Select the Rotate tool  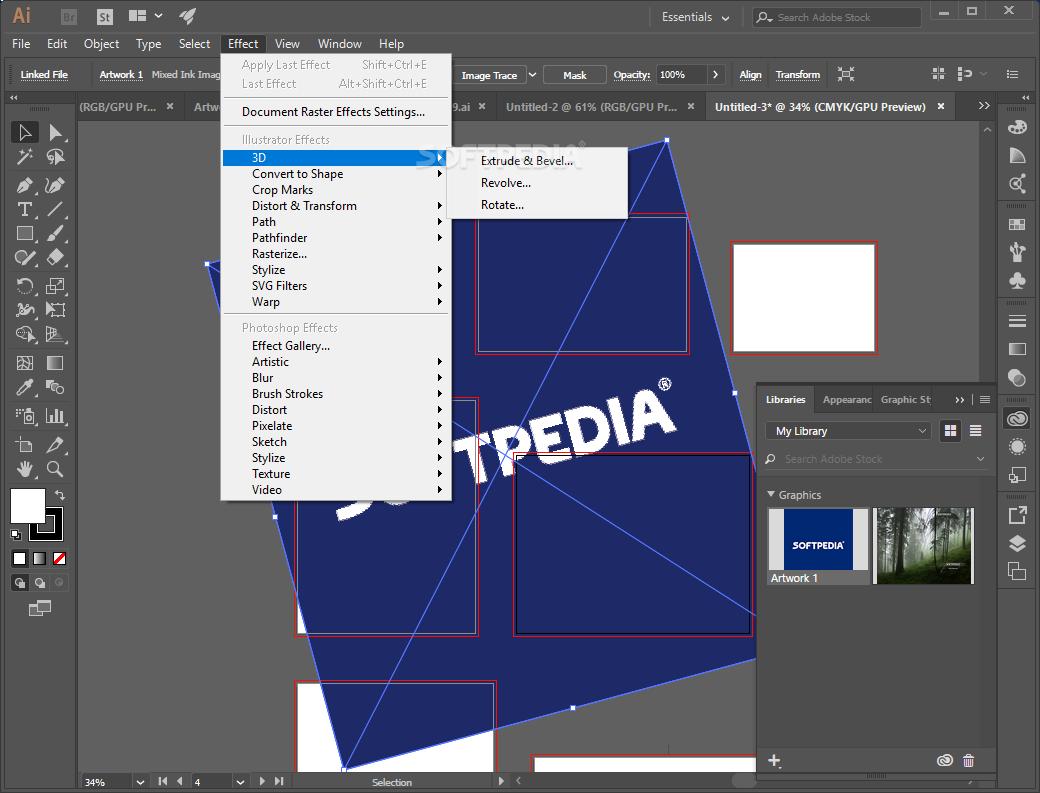(25, 286)
